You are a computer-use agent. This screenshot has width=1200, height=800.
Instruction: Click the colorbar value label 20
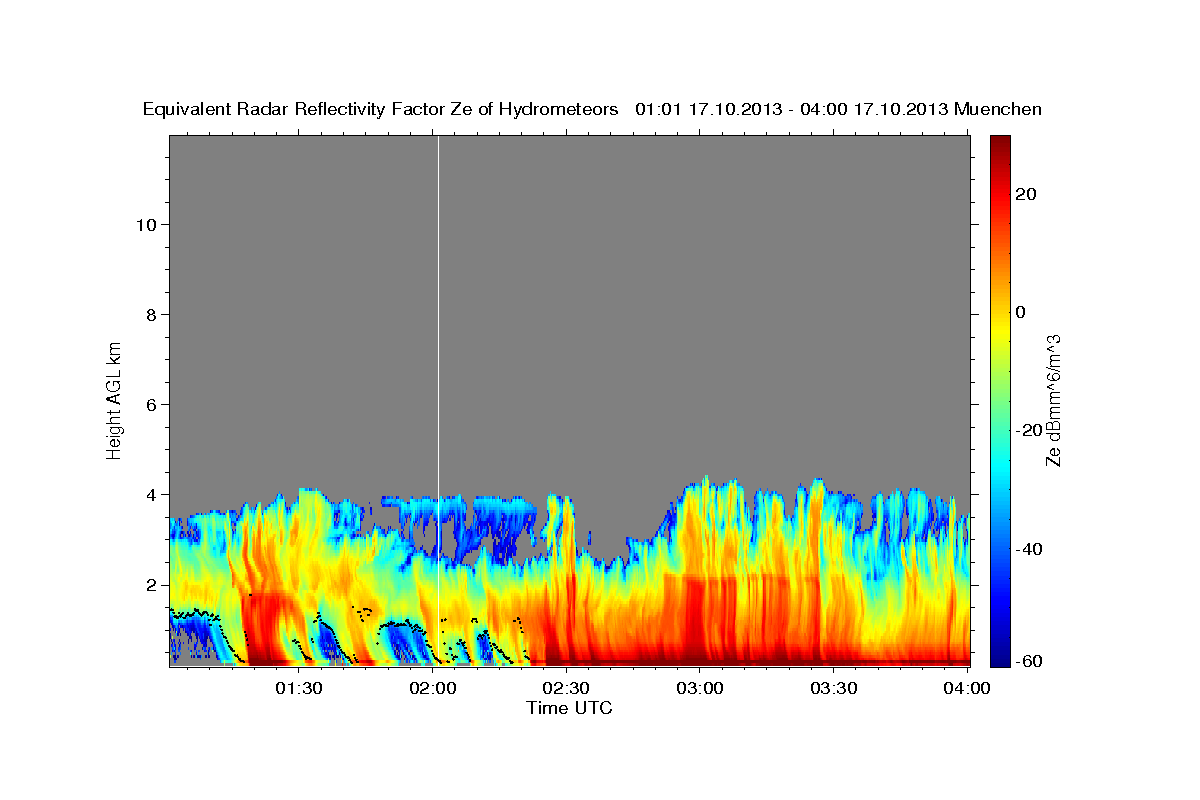pyautogui.click(x=1026, y=194)
